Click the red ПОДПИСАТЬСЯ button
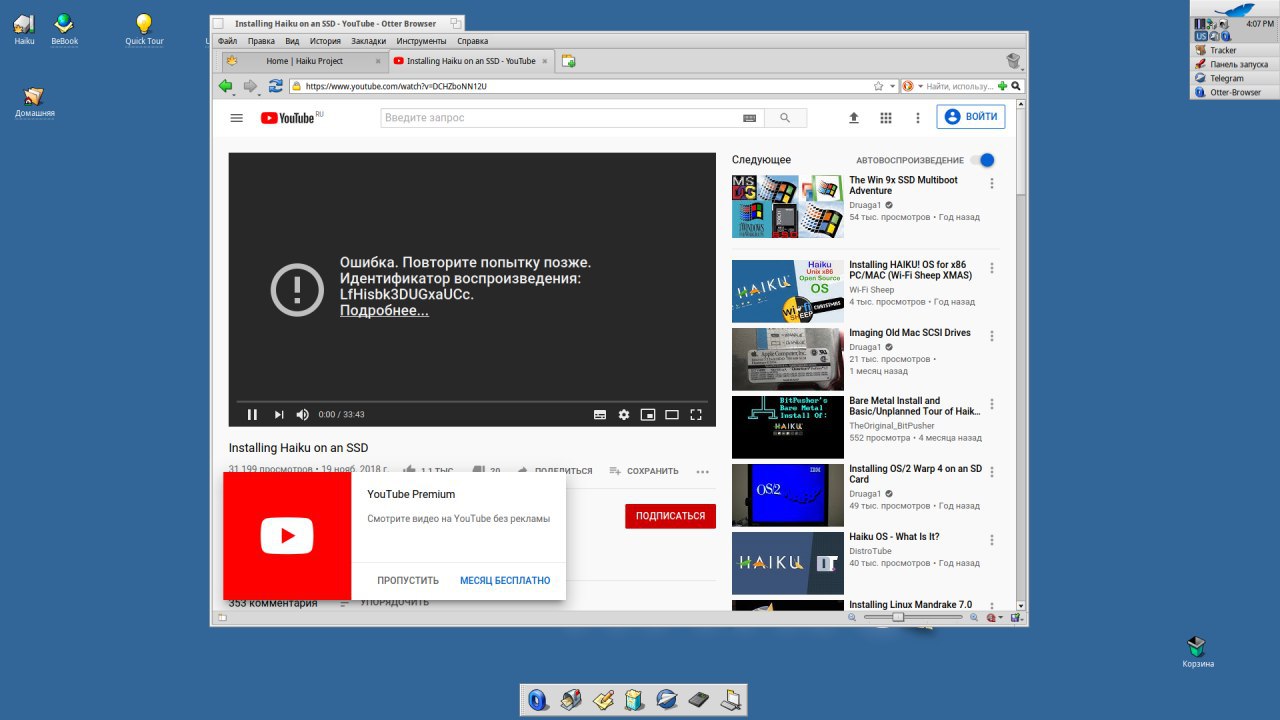 tap(670, 516)
